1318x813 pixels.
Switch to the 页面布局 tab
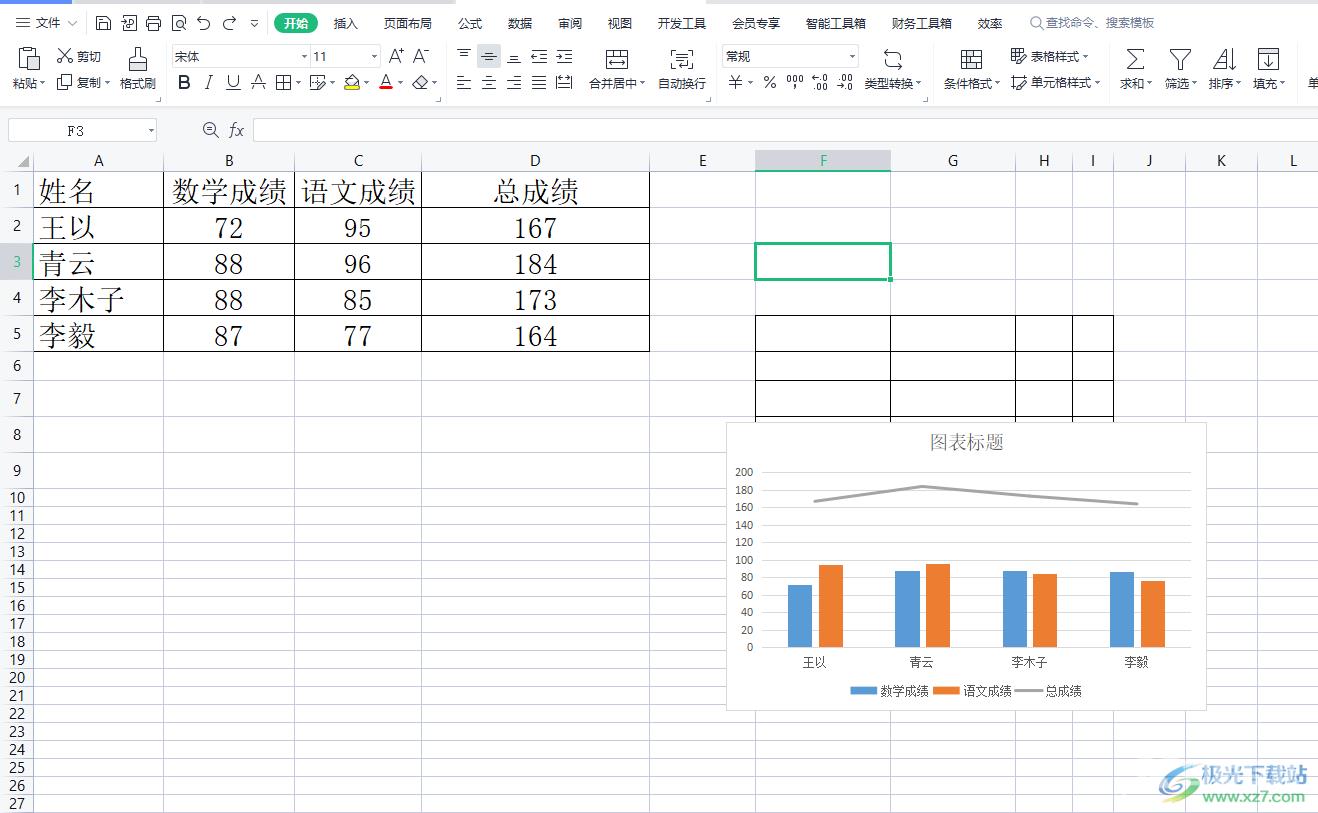tap(408, 23)
